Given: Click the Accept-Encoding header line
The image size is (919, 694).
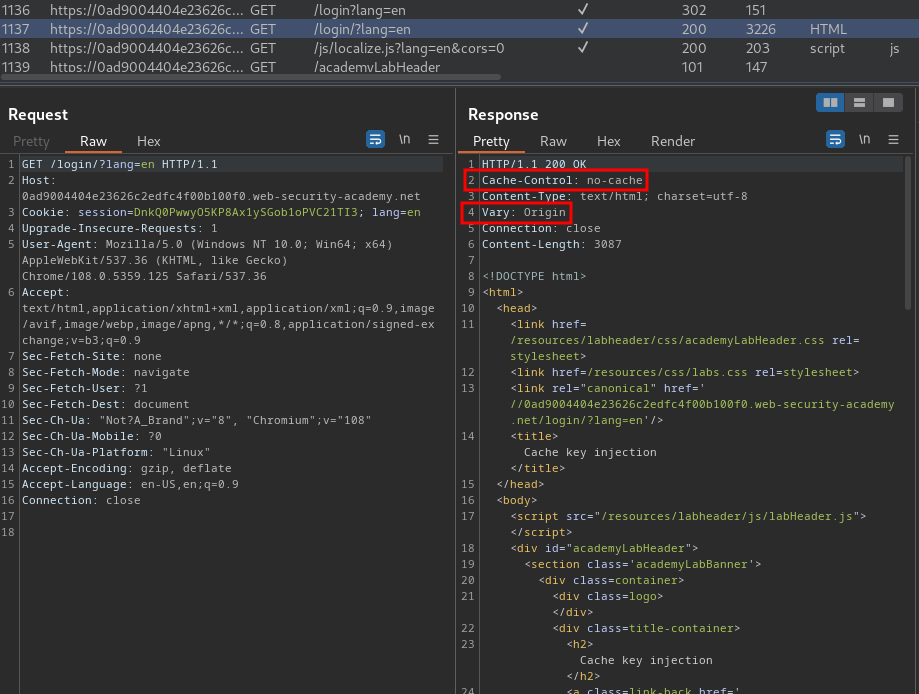Looking at the screenshot, I should click(127, 468).
